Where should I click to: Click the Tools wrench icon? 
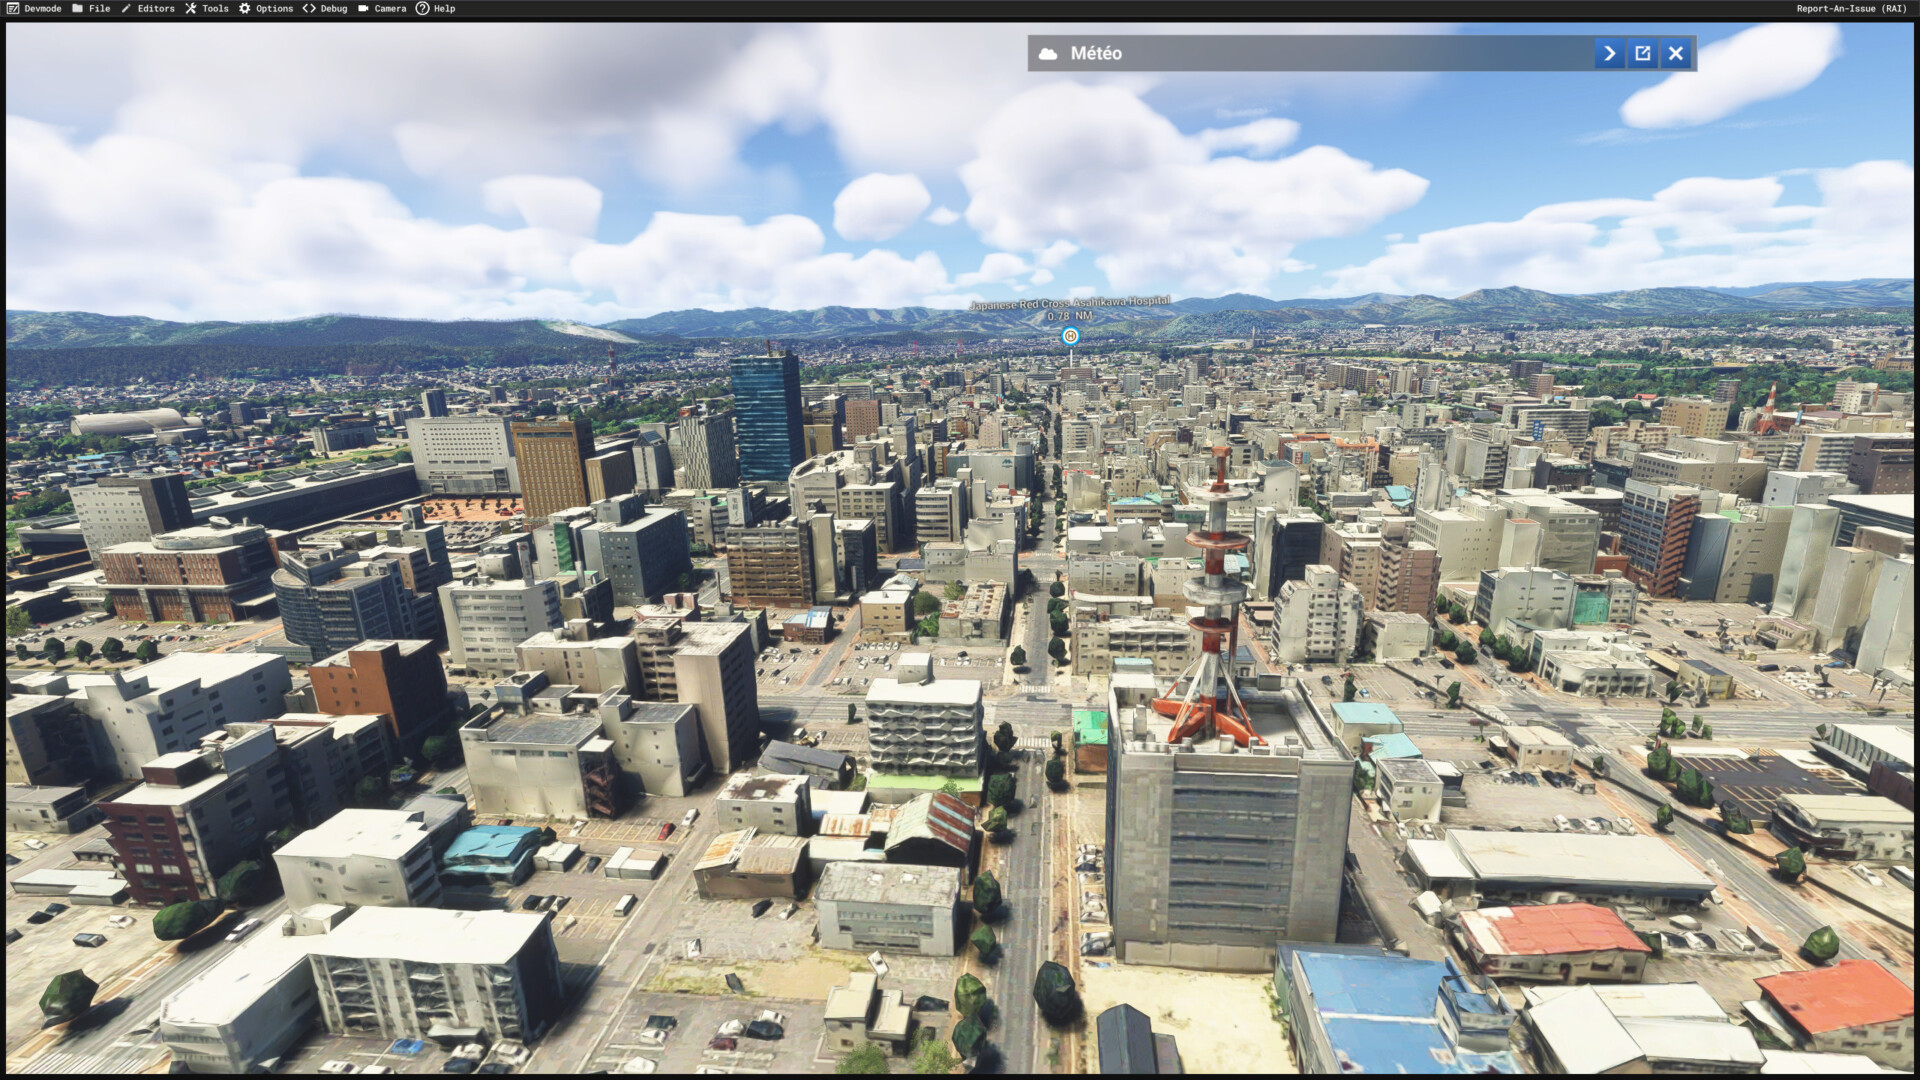point(190,8)
